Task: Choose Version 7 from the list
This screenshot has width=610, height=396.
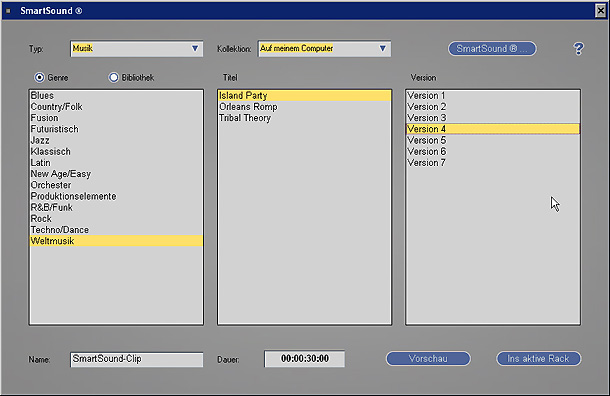Action: click(x=493, y=163)
